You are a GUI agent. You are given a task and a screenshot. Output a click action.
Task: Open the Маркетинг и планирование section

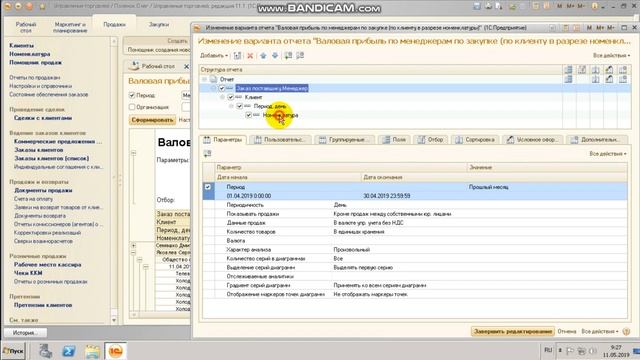70,27
